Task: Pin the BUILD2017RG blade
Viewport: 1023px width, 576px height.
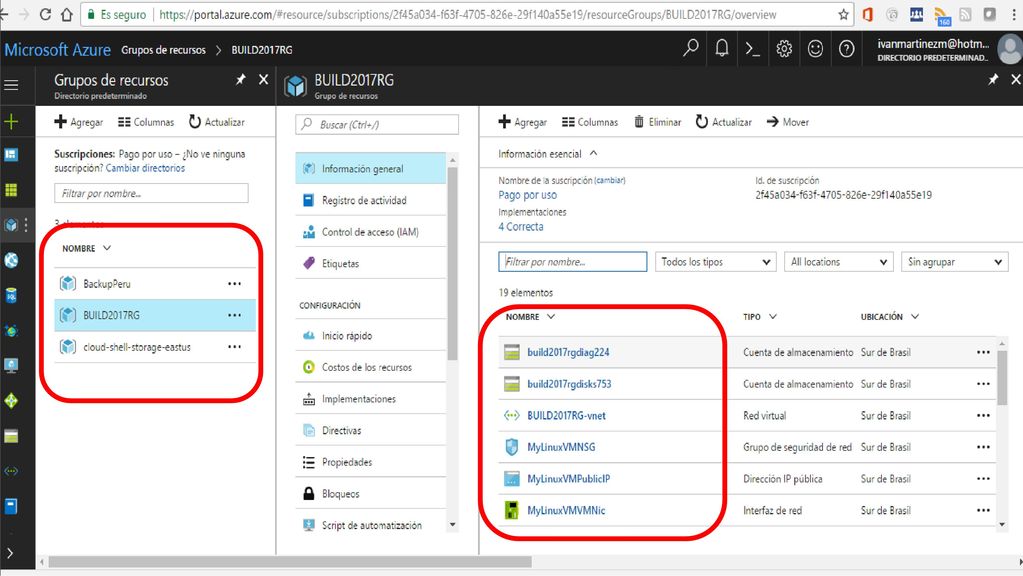Action: [x=993, y=80]
